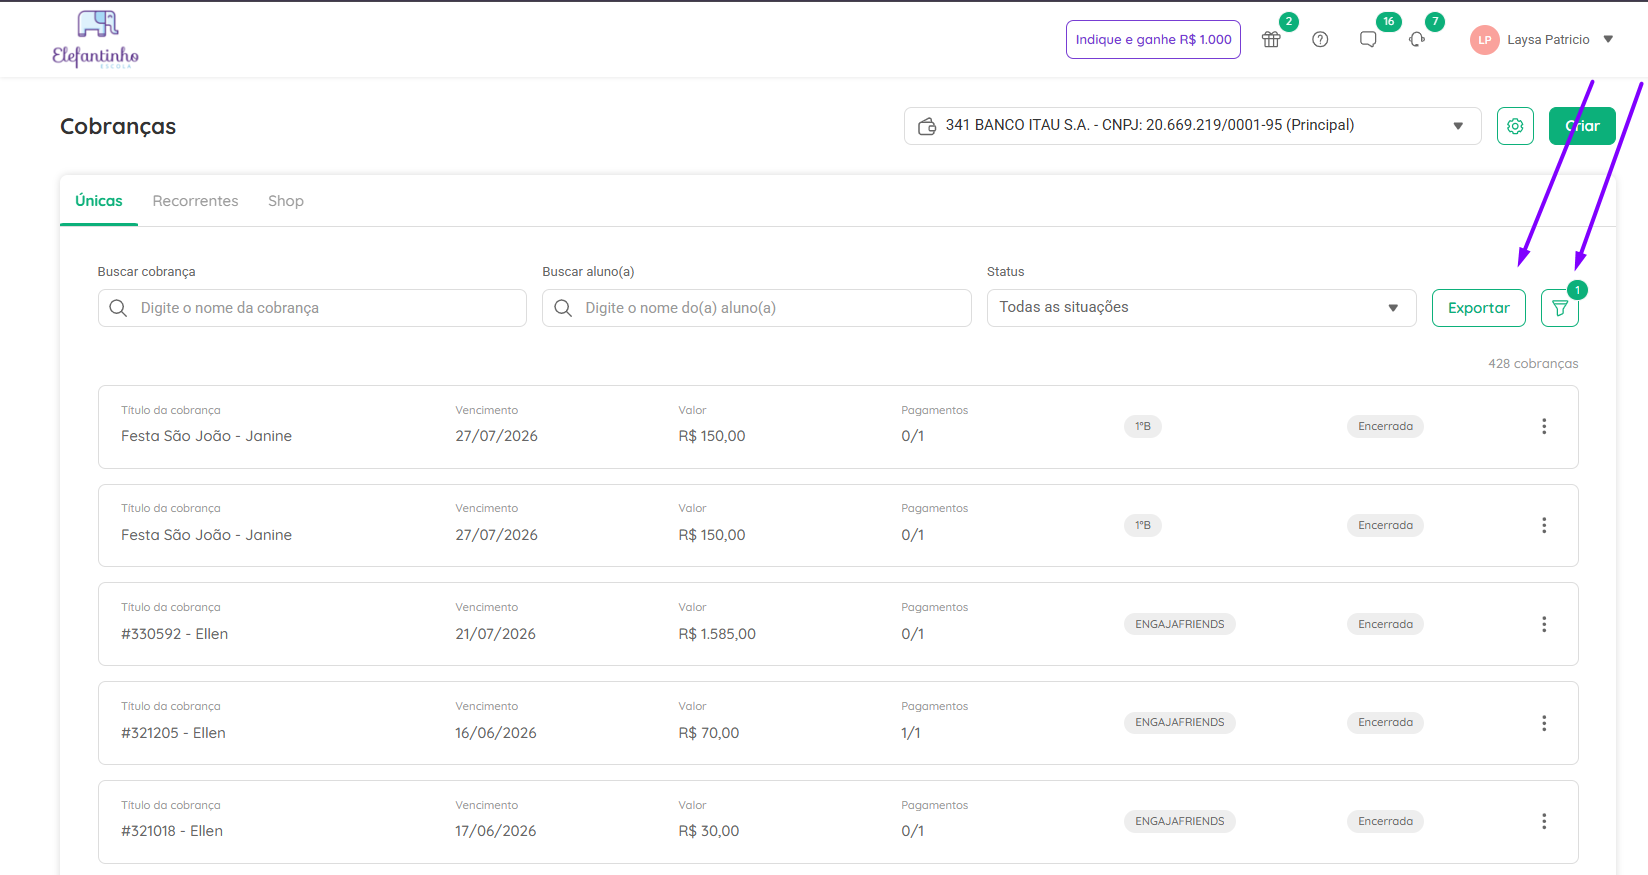Click the 16/06/2026 due date
This screenshot has height=875, width=1648.
(x=496, y=733)
